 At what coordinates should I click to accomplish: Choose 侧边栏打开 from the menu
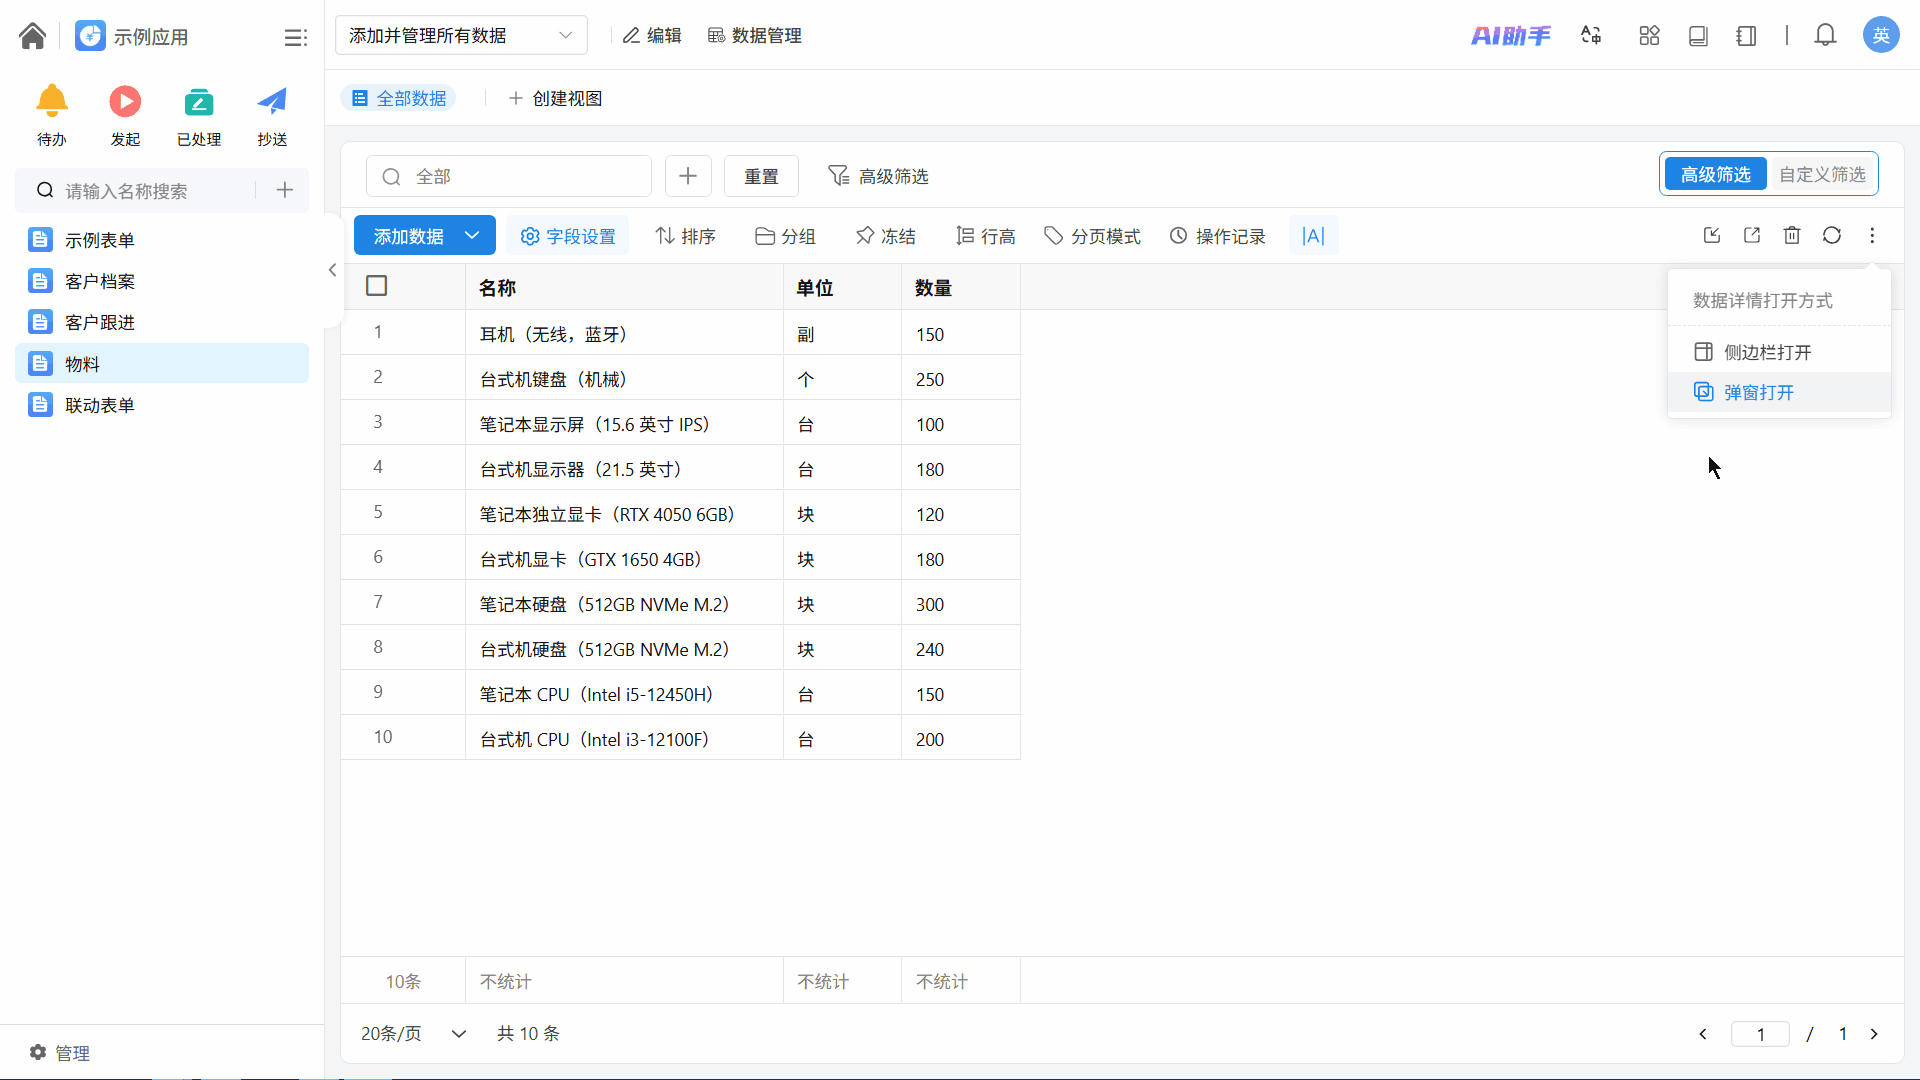pos(1767,352)
